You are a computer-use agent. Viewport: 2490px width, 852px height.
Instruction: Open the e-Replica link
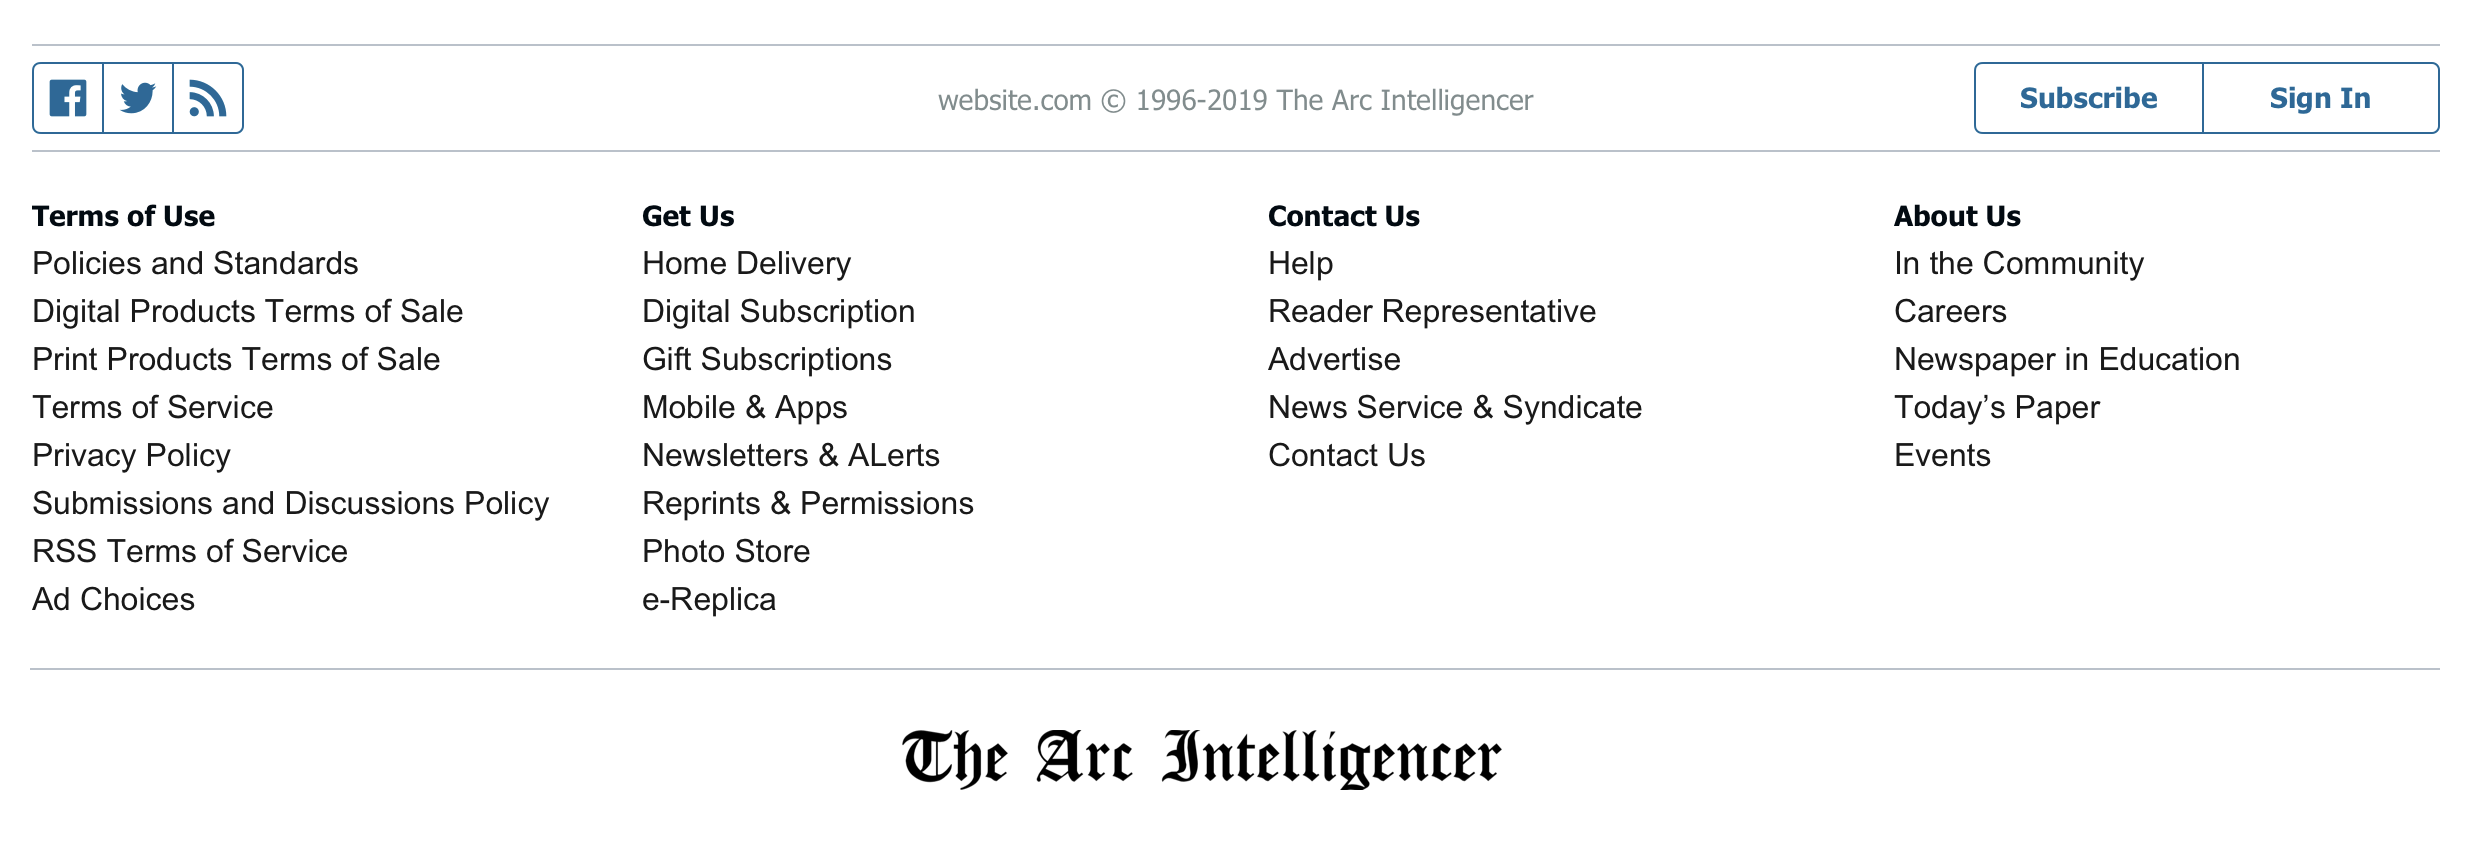point(708,599)
